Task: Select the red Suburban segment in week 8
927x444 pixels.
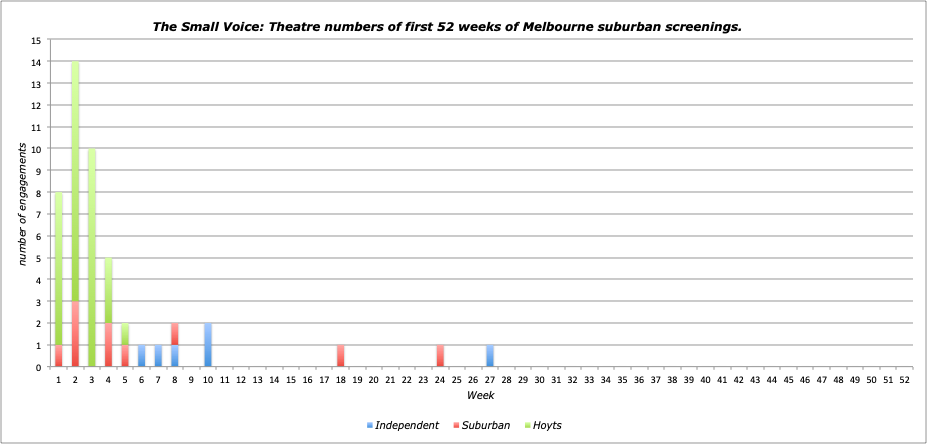Action: coord(174,334)
